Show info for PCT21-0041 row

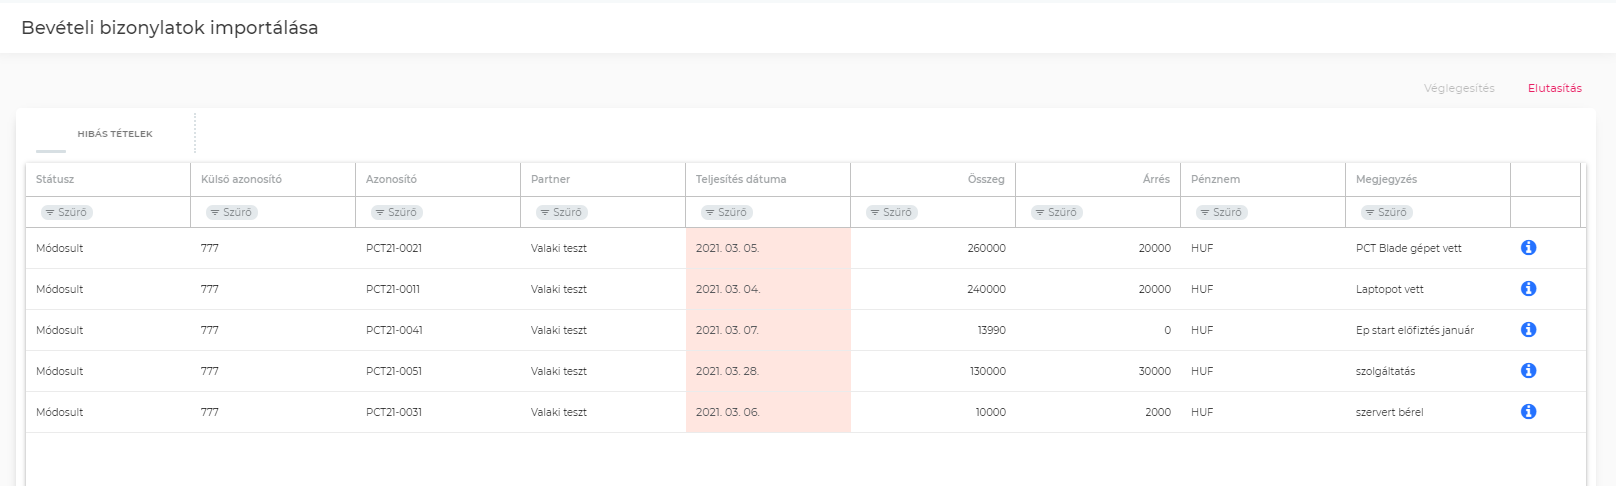click(1528, 330)
